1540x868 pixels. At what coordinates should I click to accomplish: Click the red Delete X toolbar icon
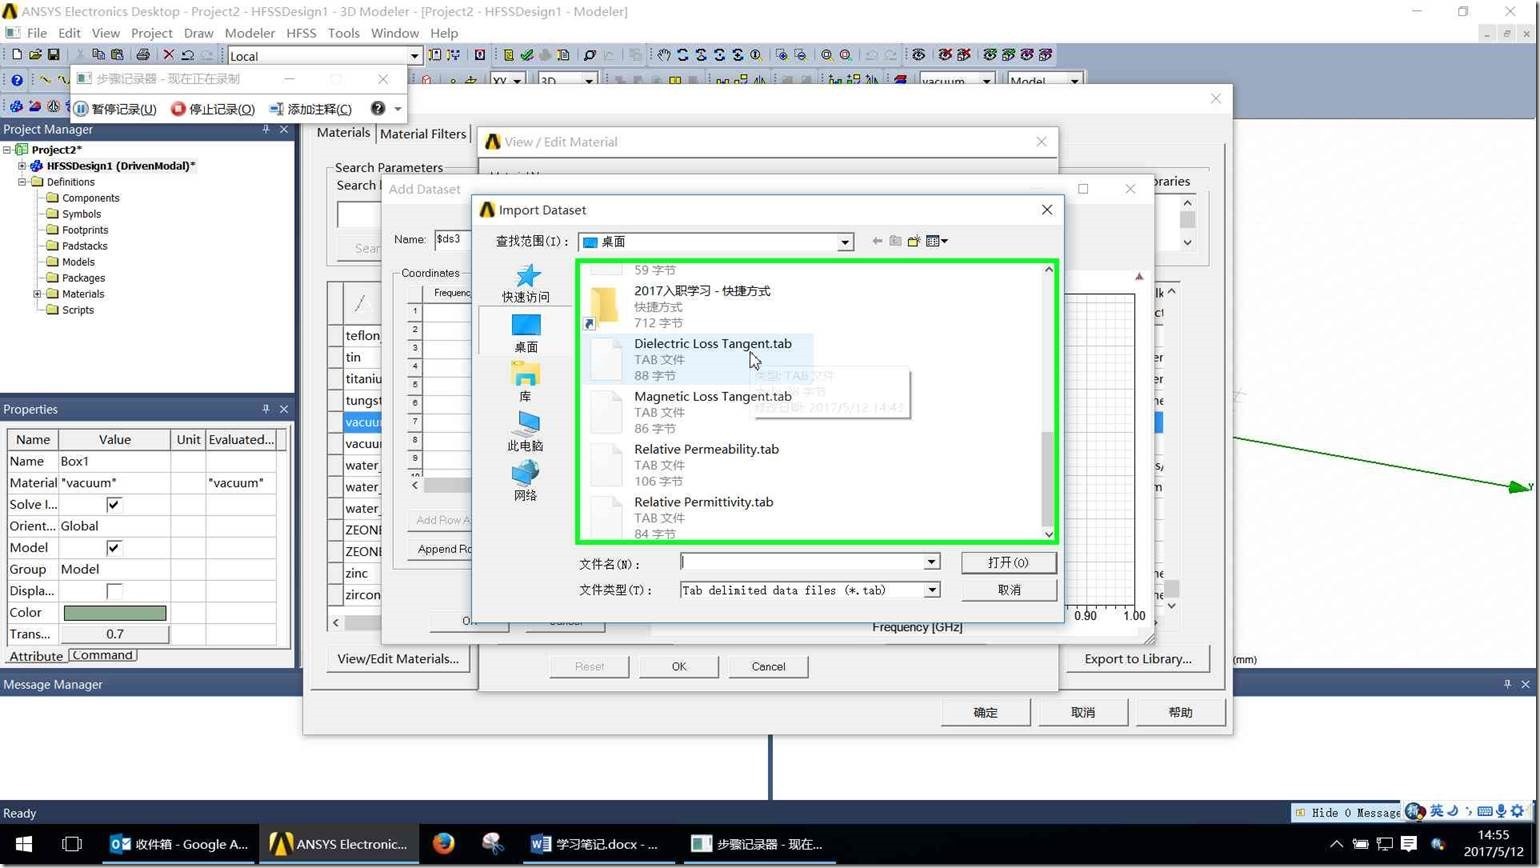(x=168, y=55)
